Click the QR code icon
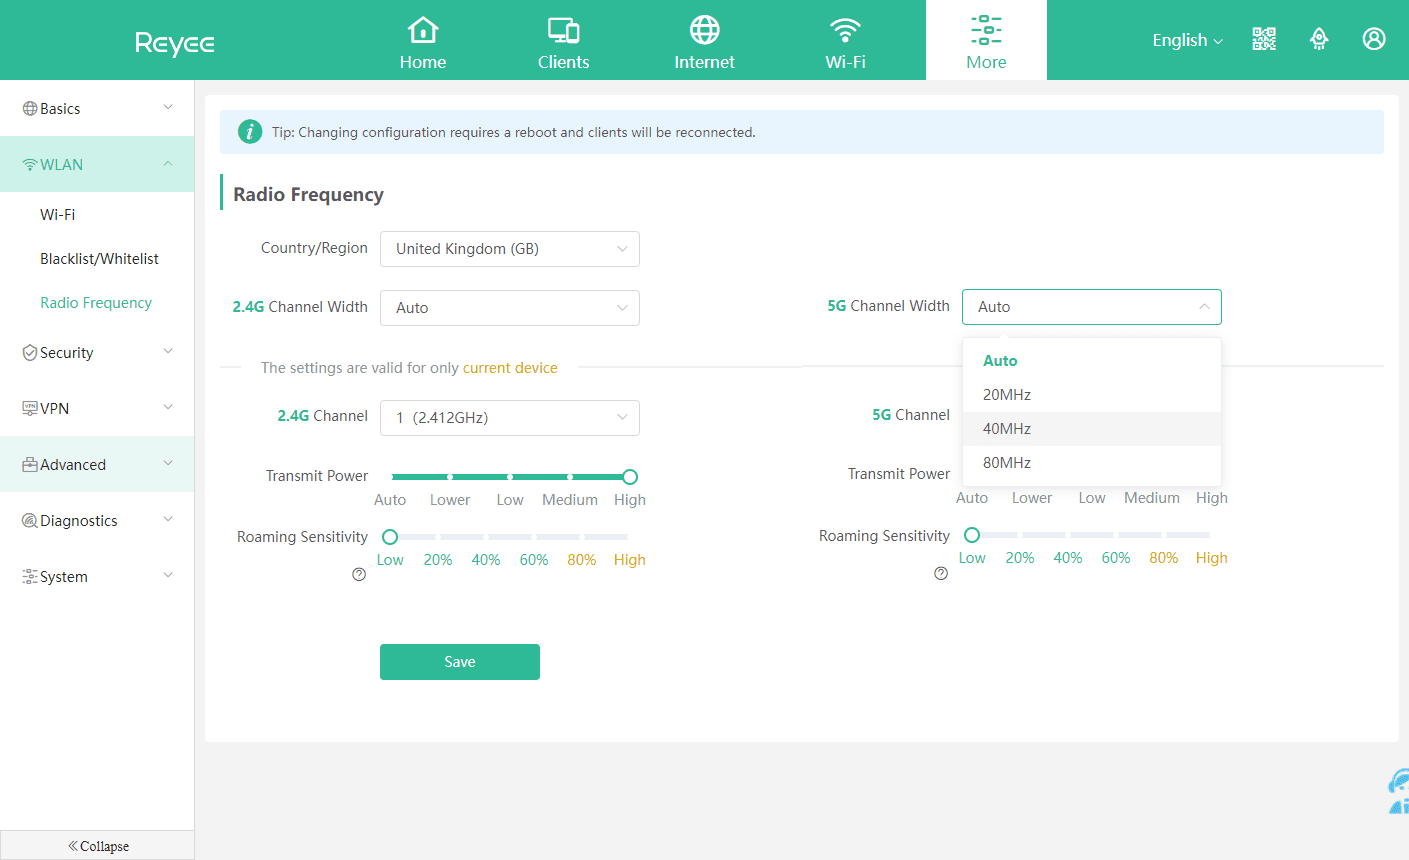 (x=1264, y=39)
